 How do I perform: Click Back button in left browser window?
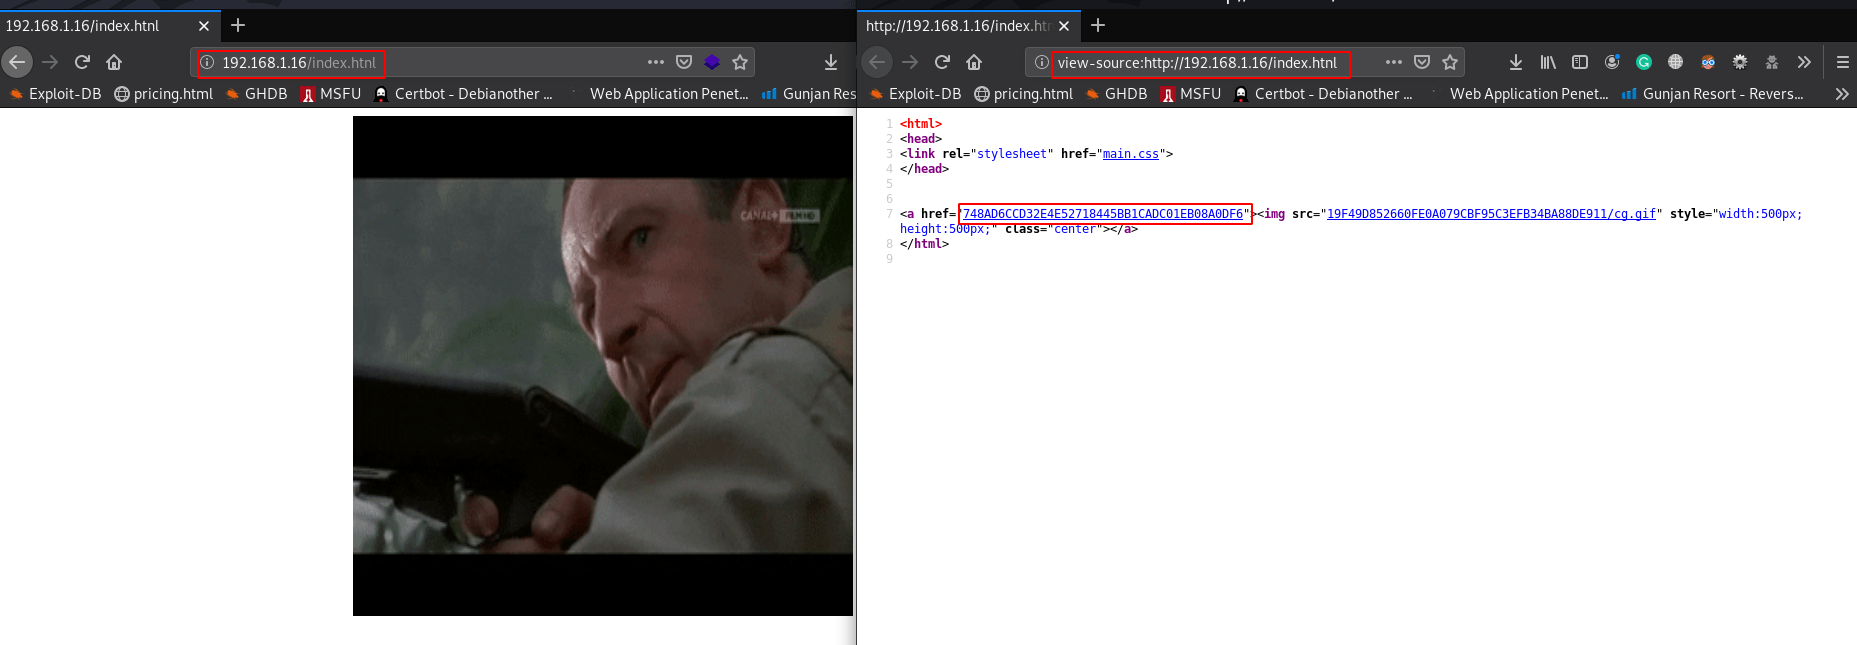click(x=17, y=62)
